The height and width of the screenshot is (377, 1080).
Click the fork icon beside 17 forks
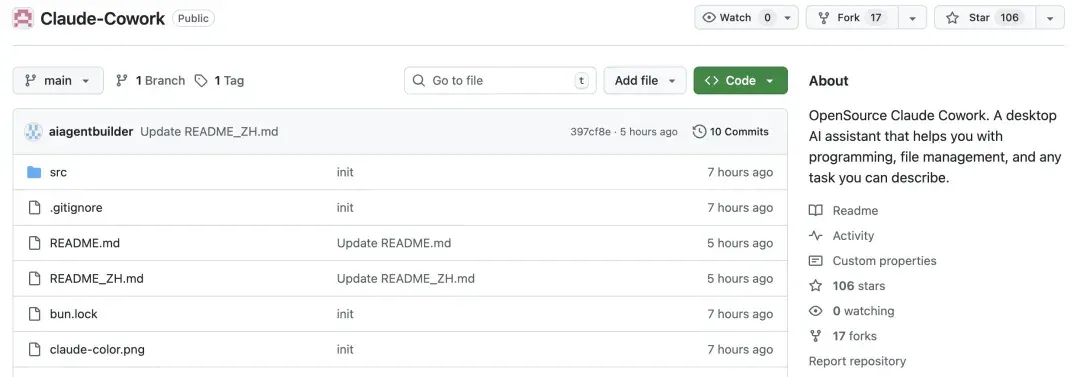tap(816, 336)
